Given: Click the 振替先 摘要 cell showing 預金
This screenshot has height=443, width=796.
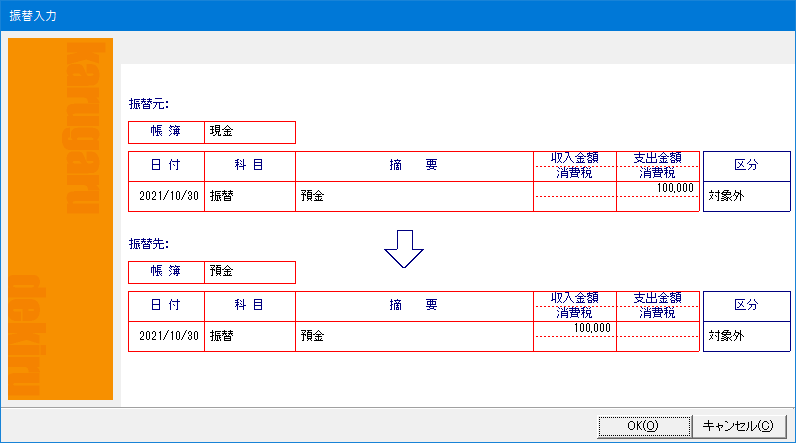Looking at the screenshot, I should 414,336.
